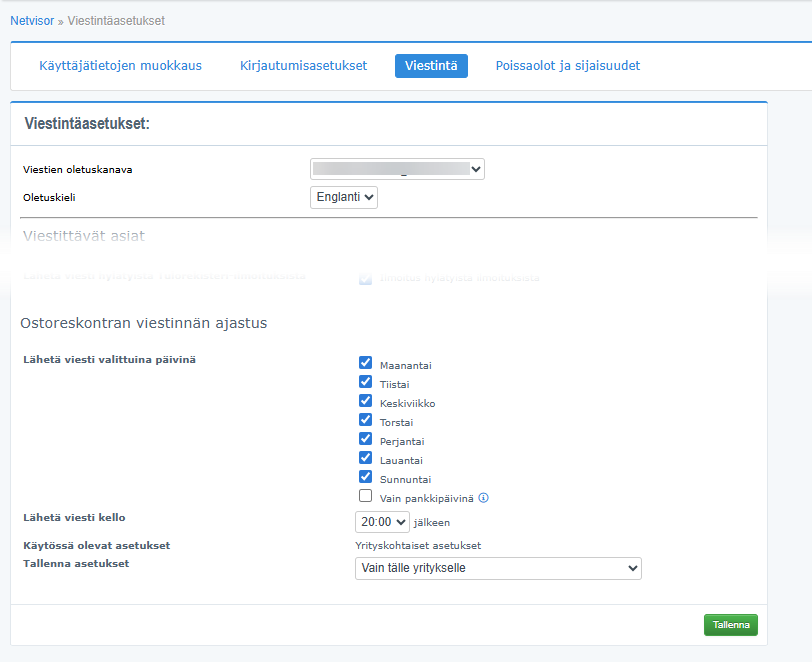Click the green Tallenna button
The image size is (812, 662).
(731, 625)
